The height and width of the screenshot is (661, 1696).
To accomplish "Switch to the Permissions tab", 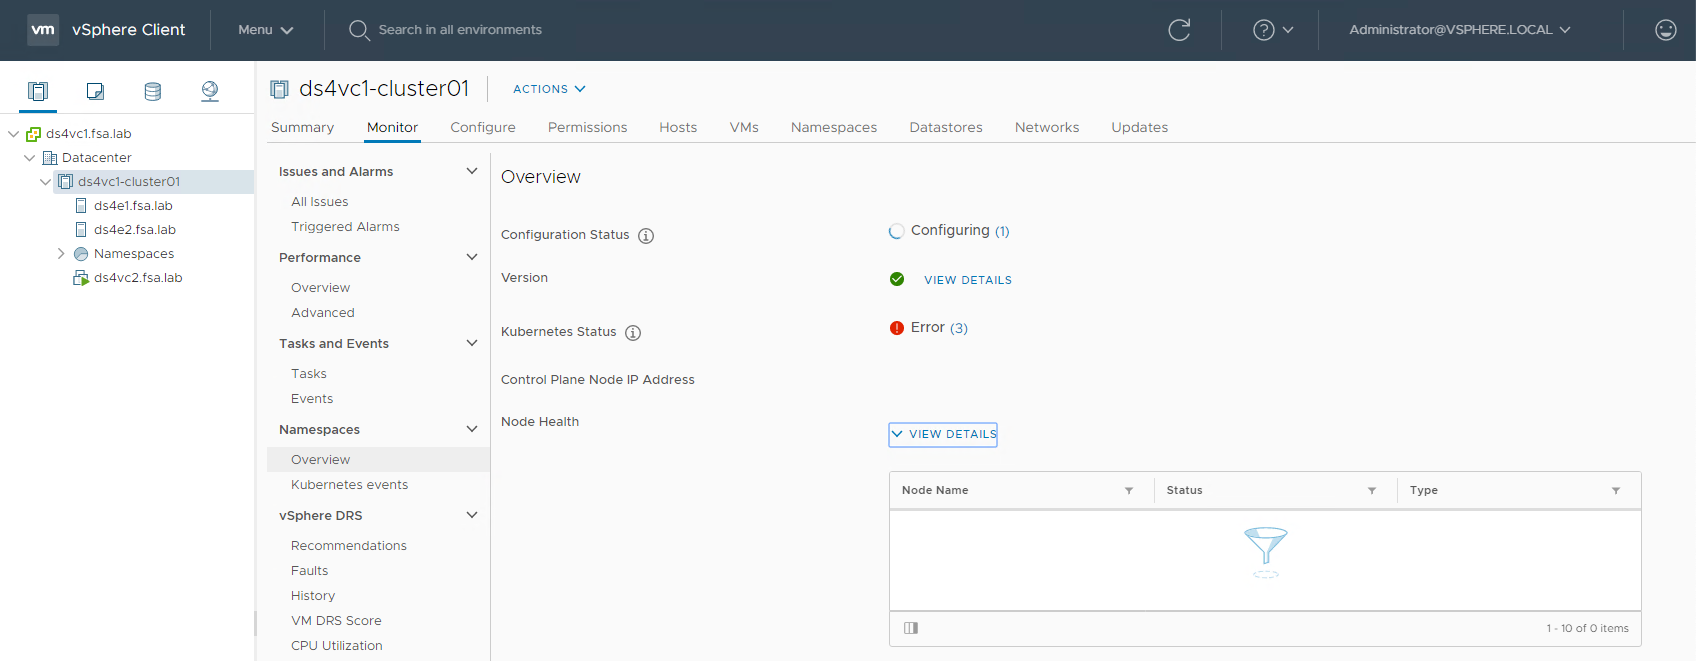I will (x=588, y=127).
